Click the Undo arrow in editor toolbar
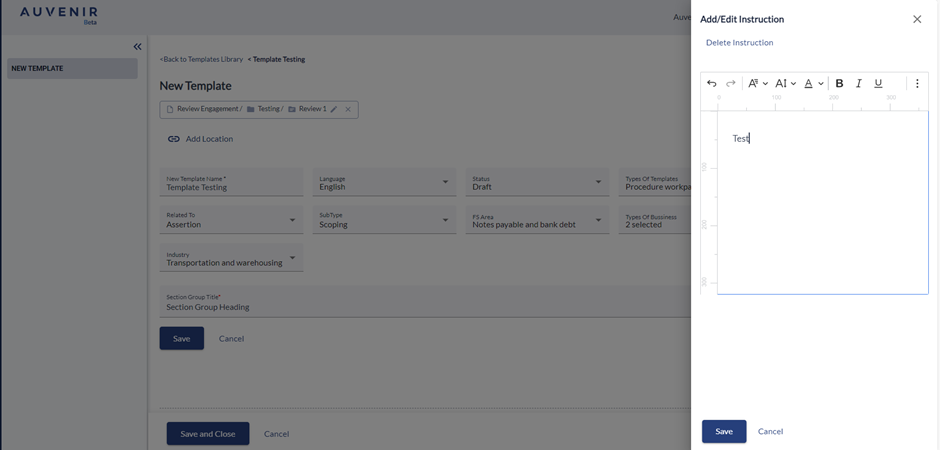940x450 pixels. 712,84
